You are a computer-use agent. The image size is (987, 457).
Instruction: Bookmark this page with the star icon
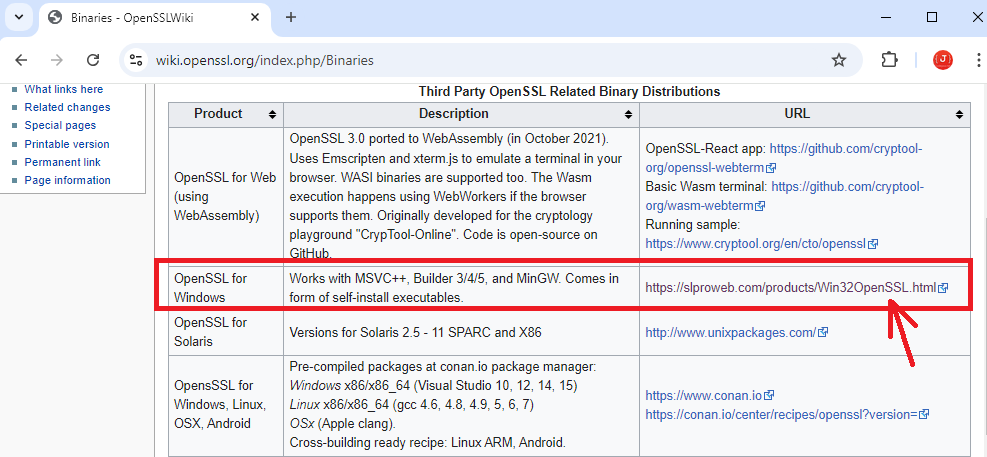click(838, 60)
